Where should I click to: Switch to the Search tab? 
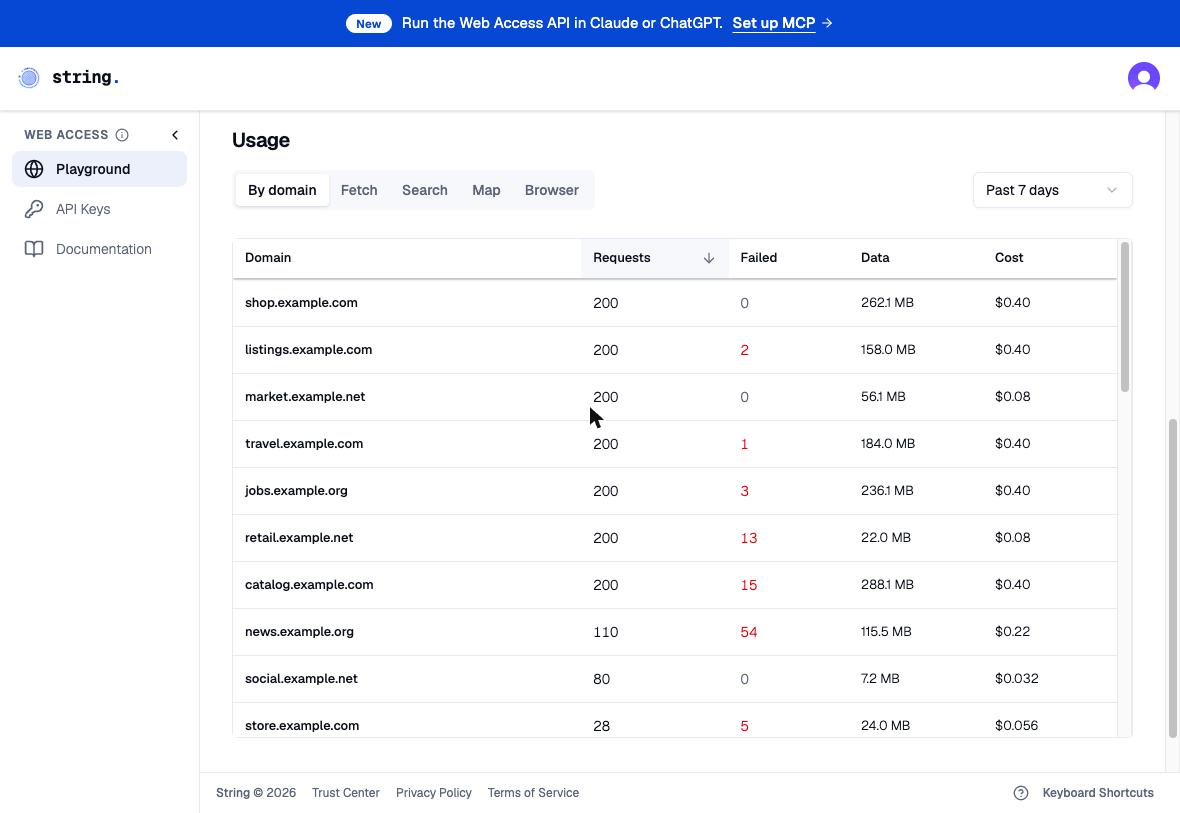coord(424,190)
